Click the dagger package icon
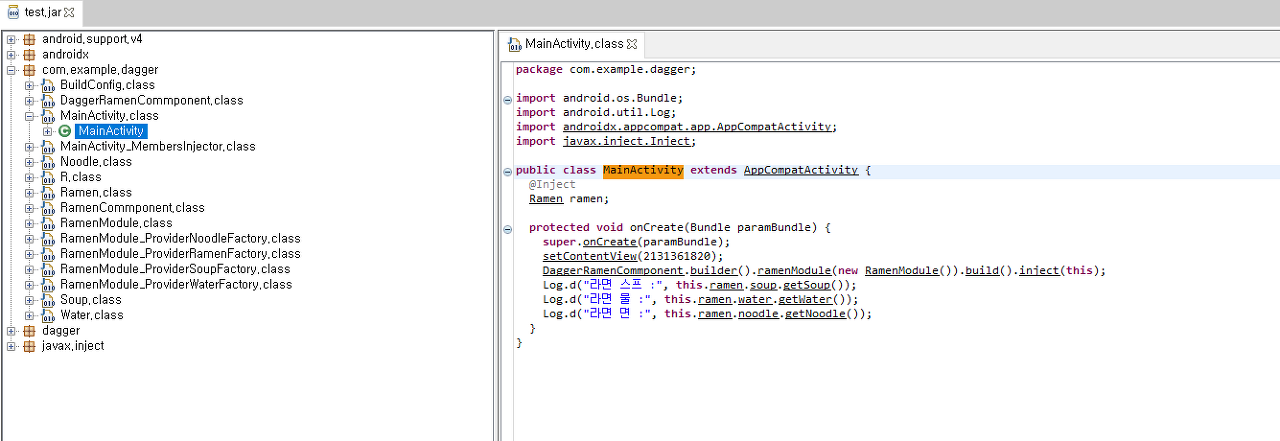 29,331
